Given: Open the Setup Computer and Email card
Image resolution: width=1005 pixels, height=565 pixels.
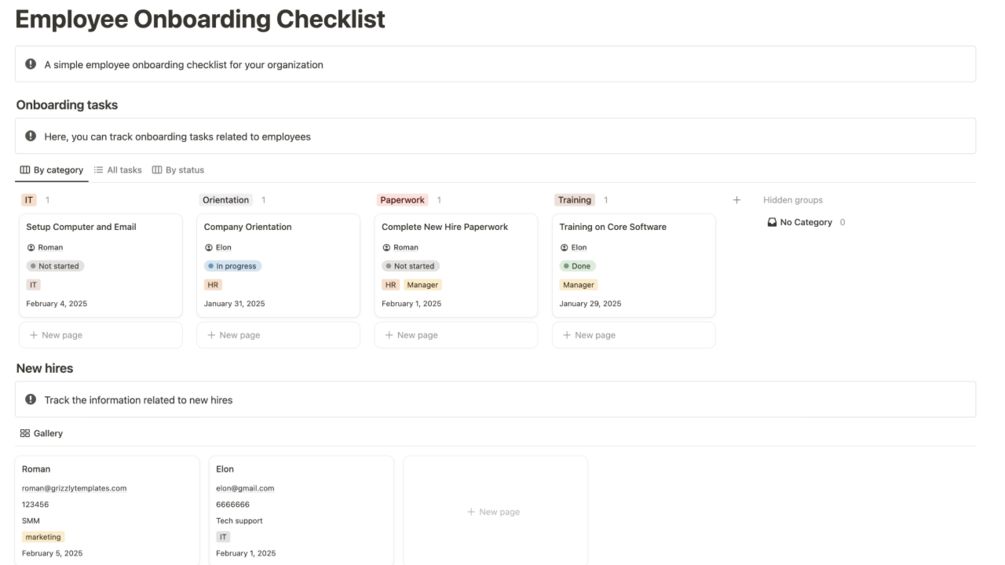Looking at the screenshot, I should click(x=81, y=227).
